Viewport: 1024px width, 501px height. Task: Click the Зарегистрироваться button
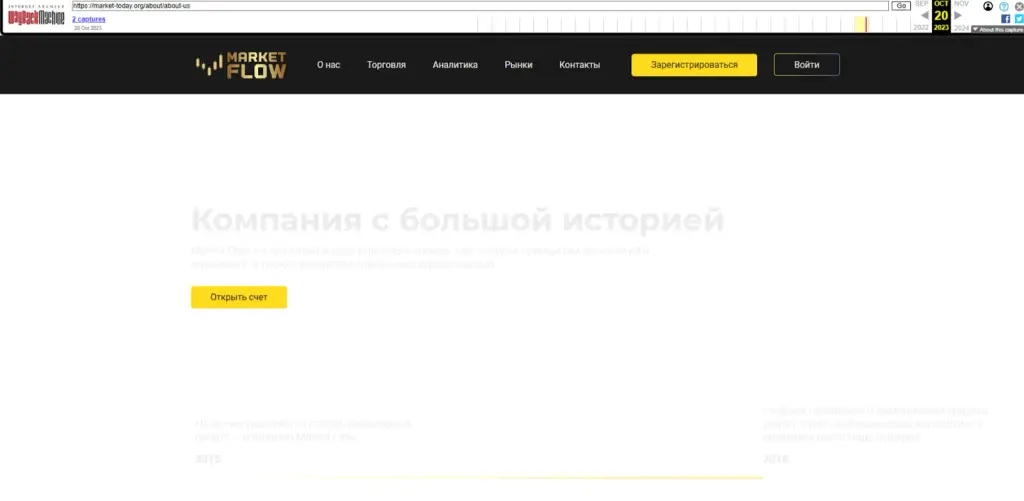point(694,65)
